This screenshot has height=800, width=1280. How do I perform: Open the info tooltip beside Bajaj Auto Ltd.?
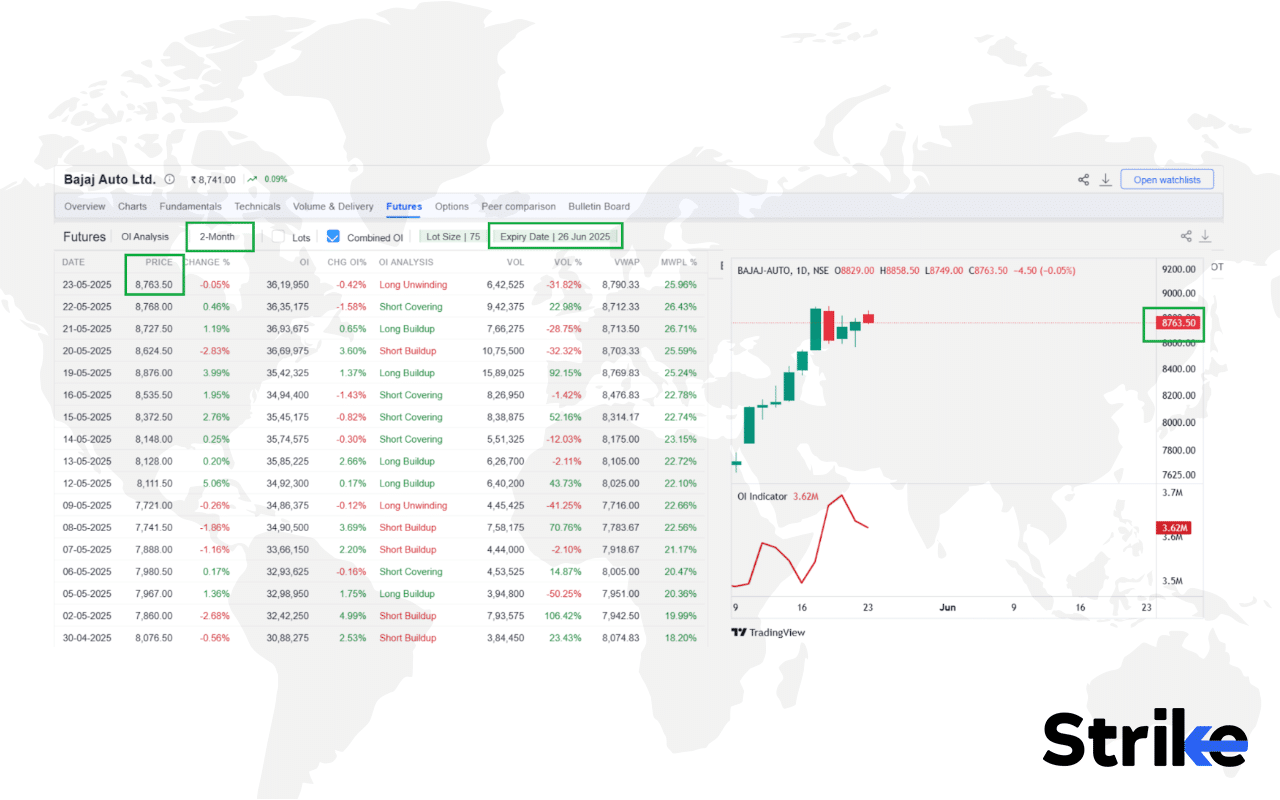pyautogui.click(x=167, y=178)
